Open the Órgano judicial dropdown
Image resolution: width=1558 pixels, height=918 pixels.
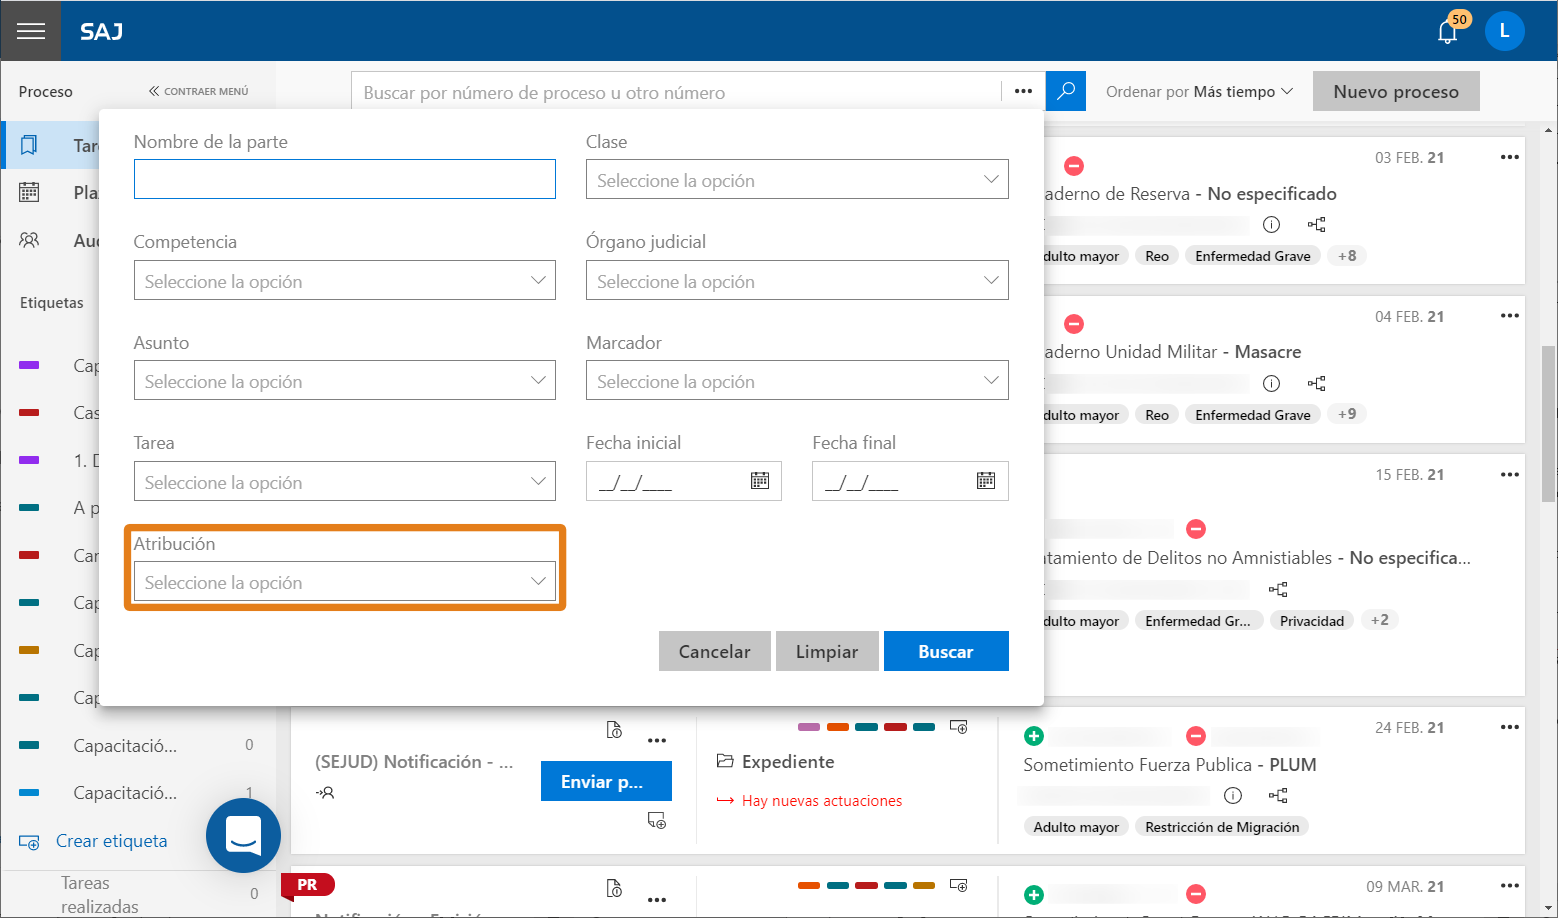click(797, 281)
